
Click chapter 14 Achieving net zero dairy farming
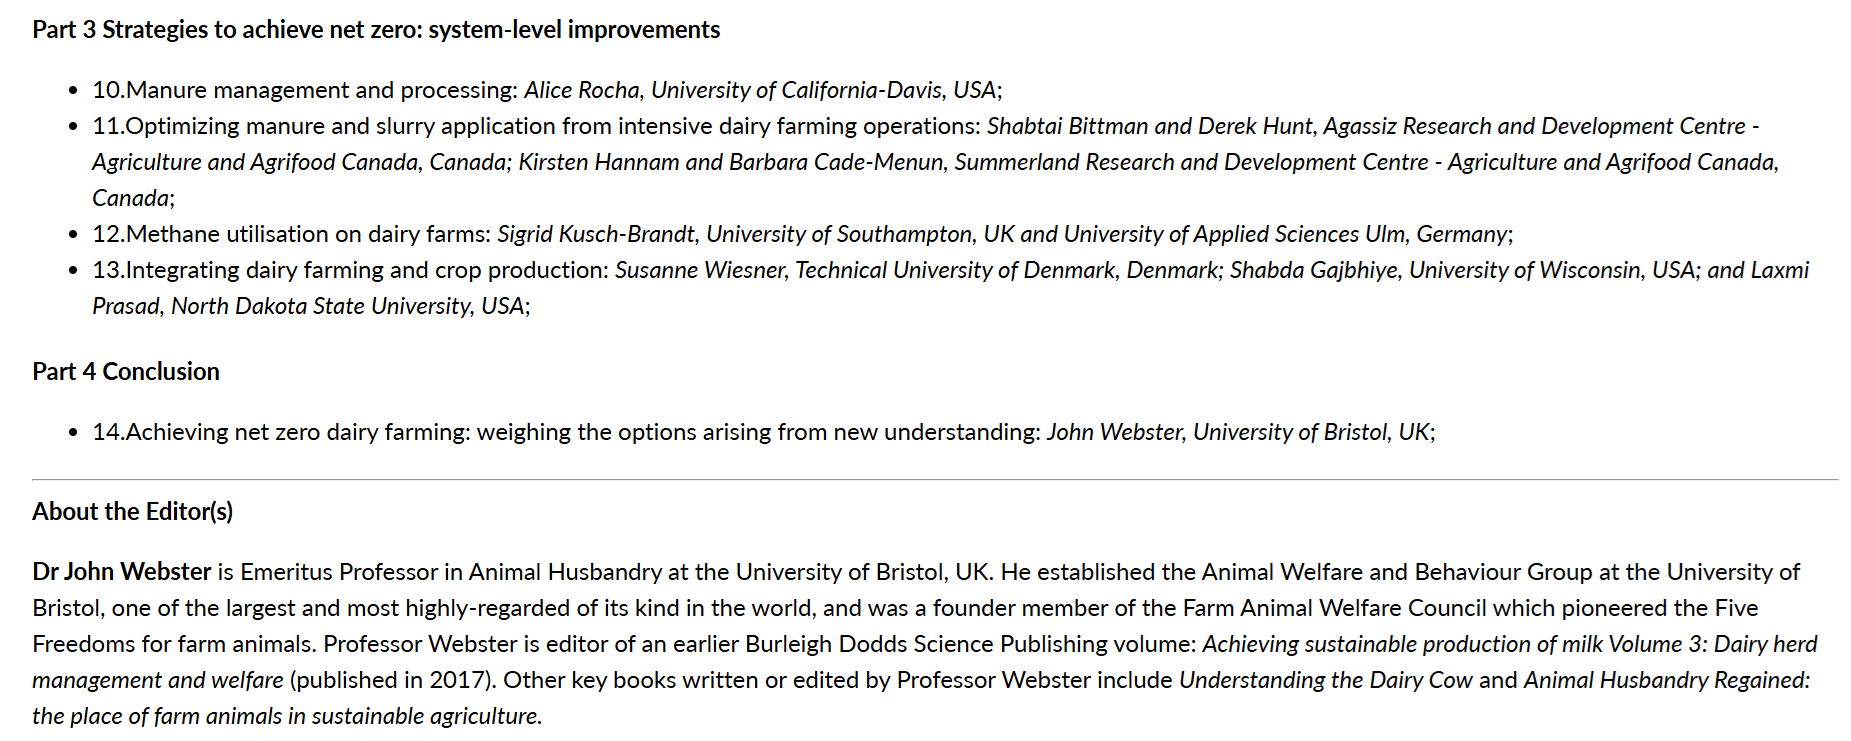tap(566, 432)
